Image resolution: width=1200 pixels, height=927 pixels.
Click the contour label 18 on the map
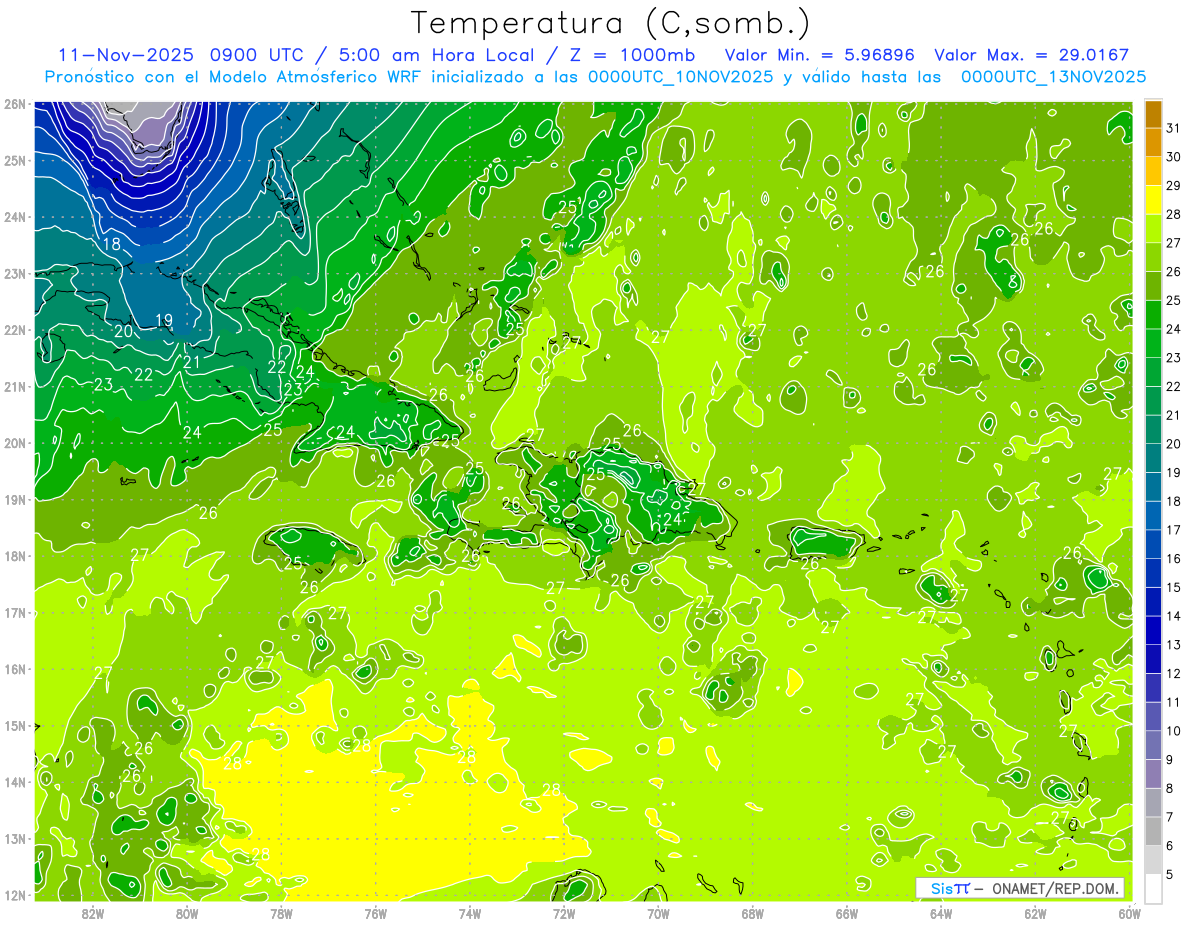[111, 244]
